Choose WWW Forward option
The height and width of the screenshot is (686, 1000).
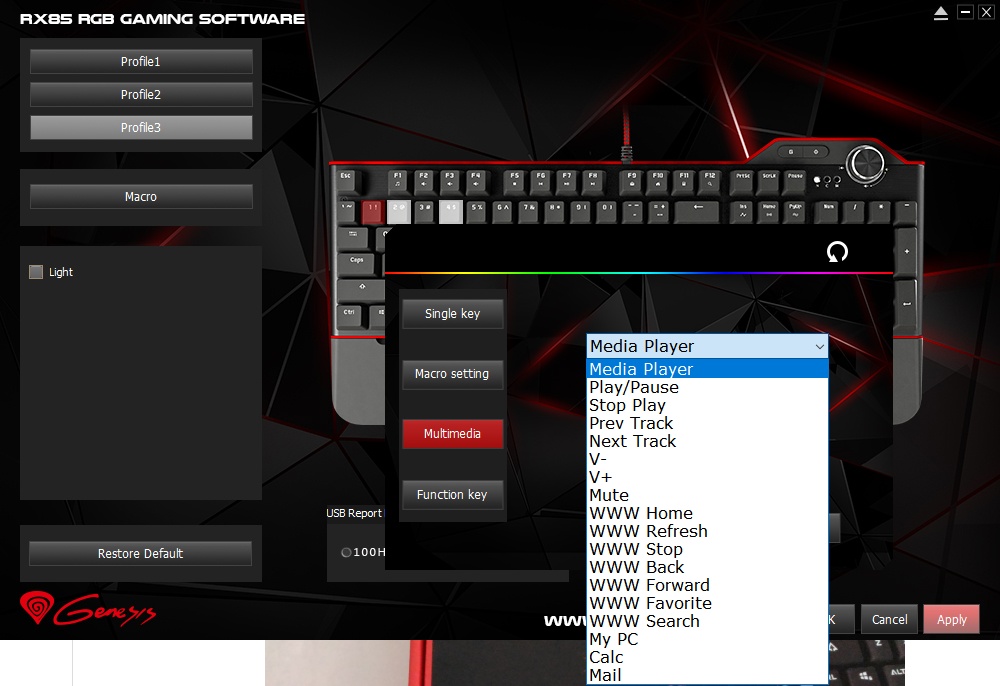707,585
